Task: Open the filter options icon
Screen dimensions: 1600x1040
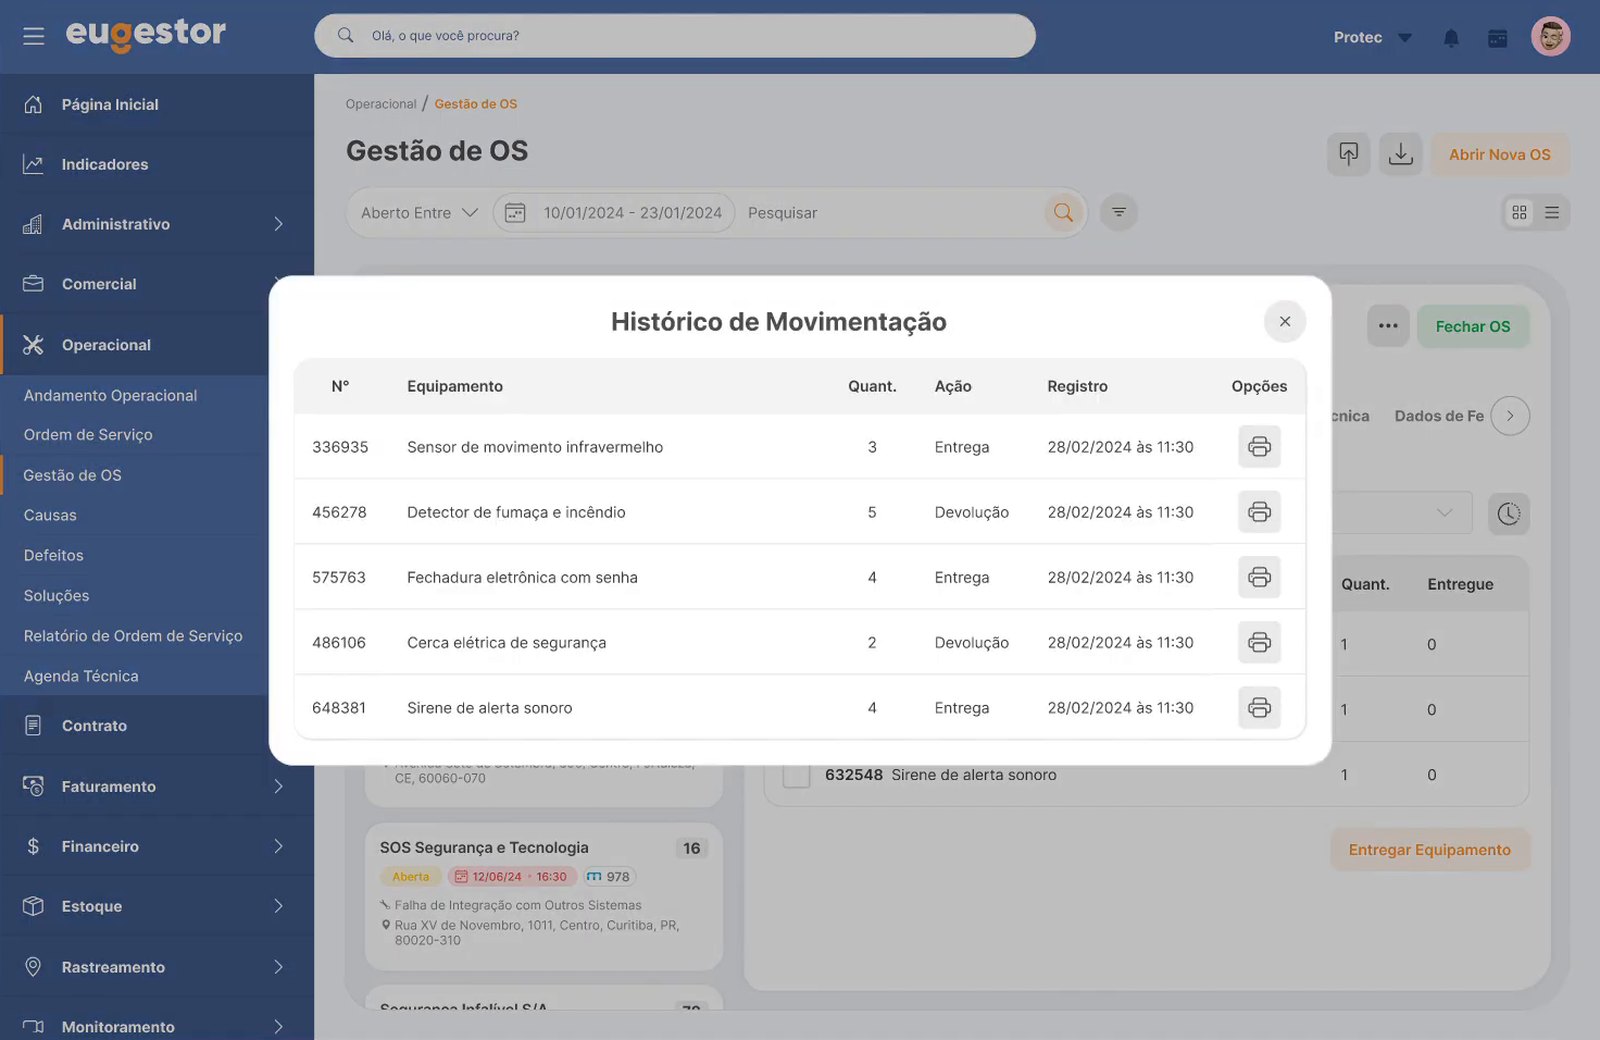Action: [x=1119, y=212]
